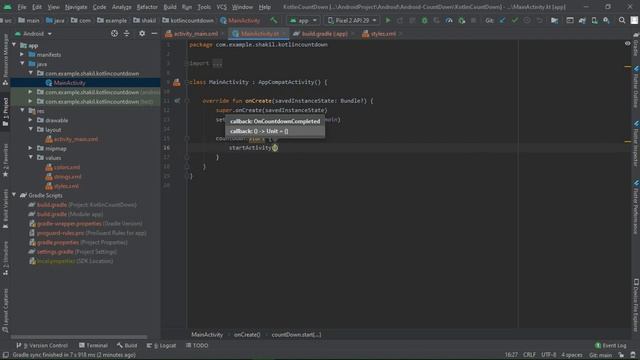Click the Debug app bug icon
640x360 pixels.
[x=424, y=20]
